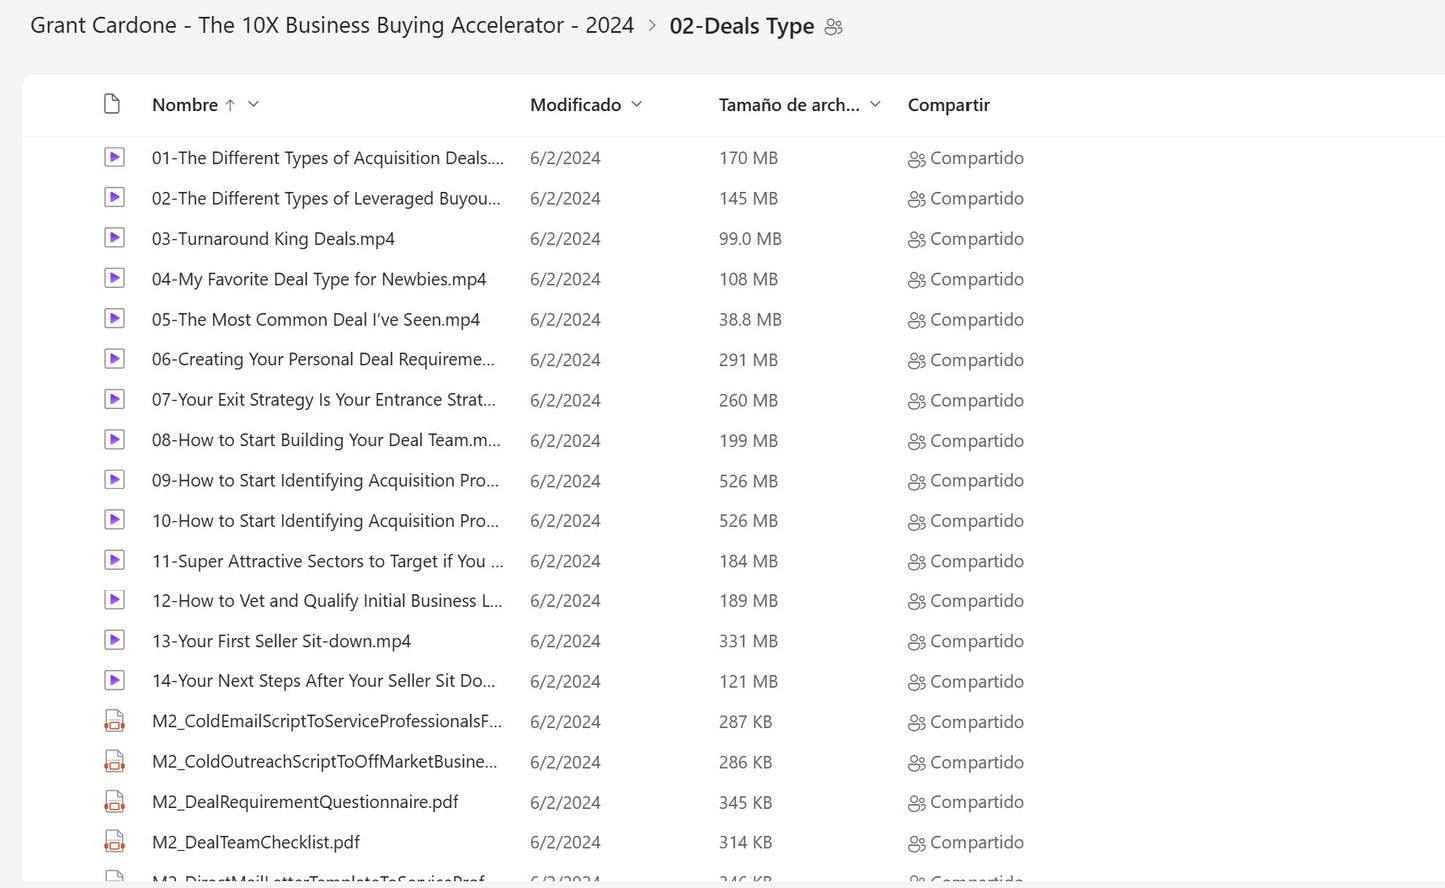Open the Nombre column dropdown chevron
This screenshot has width=1445, height=888.
tap(254, 104)
